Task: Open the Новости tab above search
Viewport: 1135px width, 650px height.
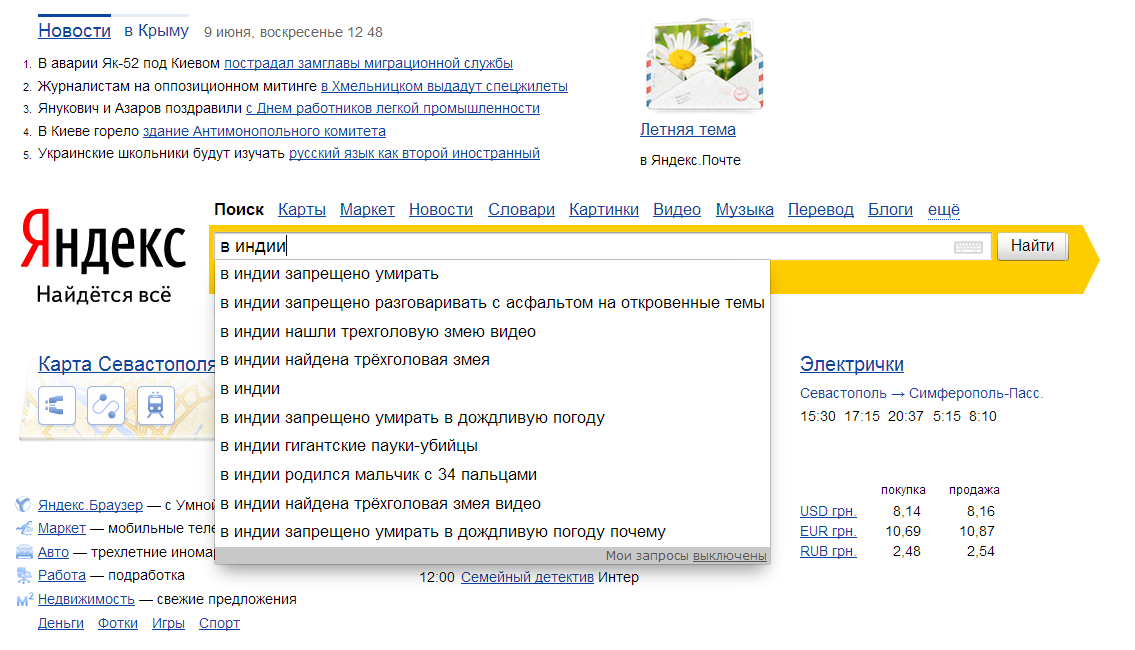Action: 441,210
